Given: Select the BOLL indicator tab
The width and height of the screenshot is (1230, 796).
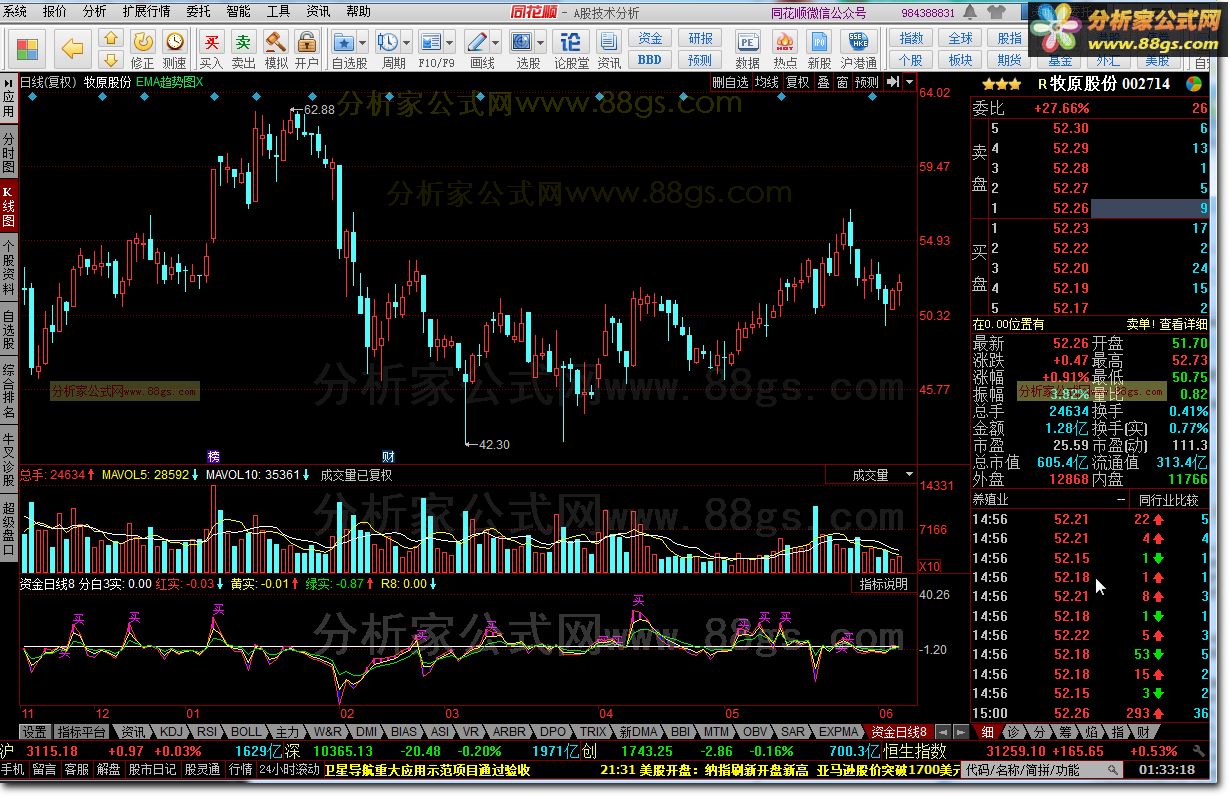Looking at the screenshot, I should point(247,732).
